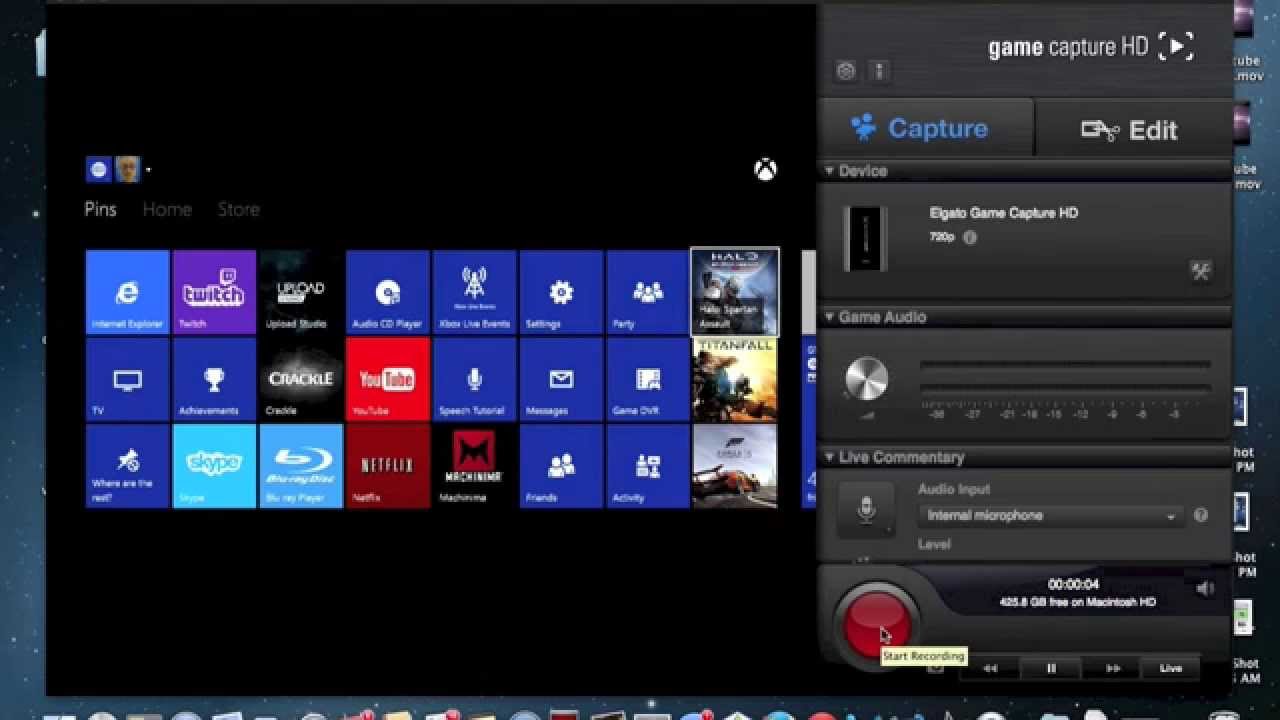Open the Party tile
The image size is (1280, 720).
[648, 292]
